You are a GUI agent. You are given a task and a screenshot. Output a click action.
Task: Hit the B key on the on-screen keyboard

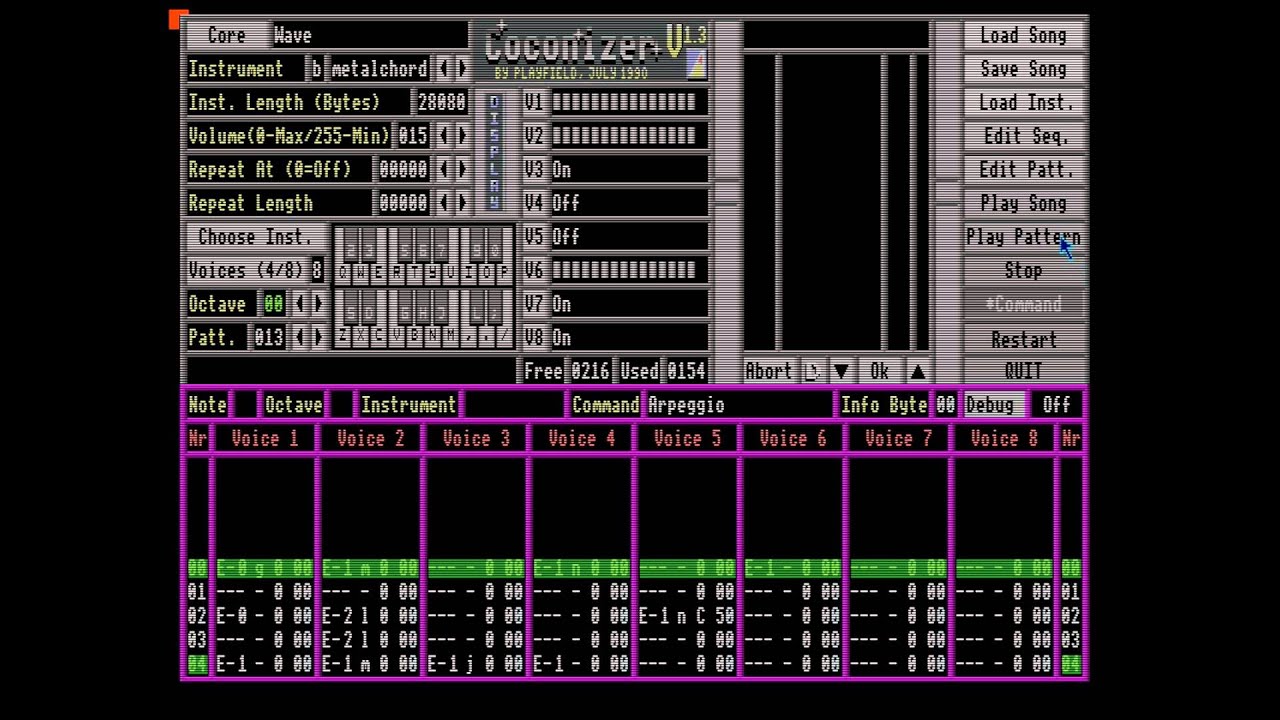(415, 337)
